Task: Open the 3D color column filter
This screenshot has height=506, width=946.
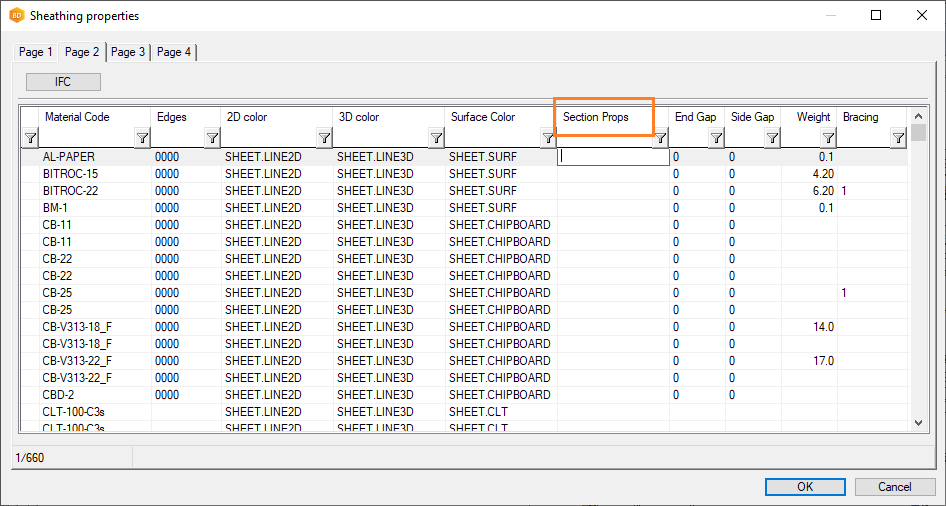Action: (436, 138)
